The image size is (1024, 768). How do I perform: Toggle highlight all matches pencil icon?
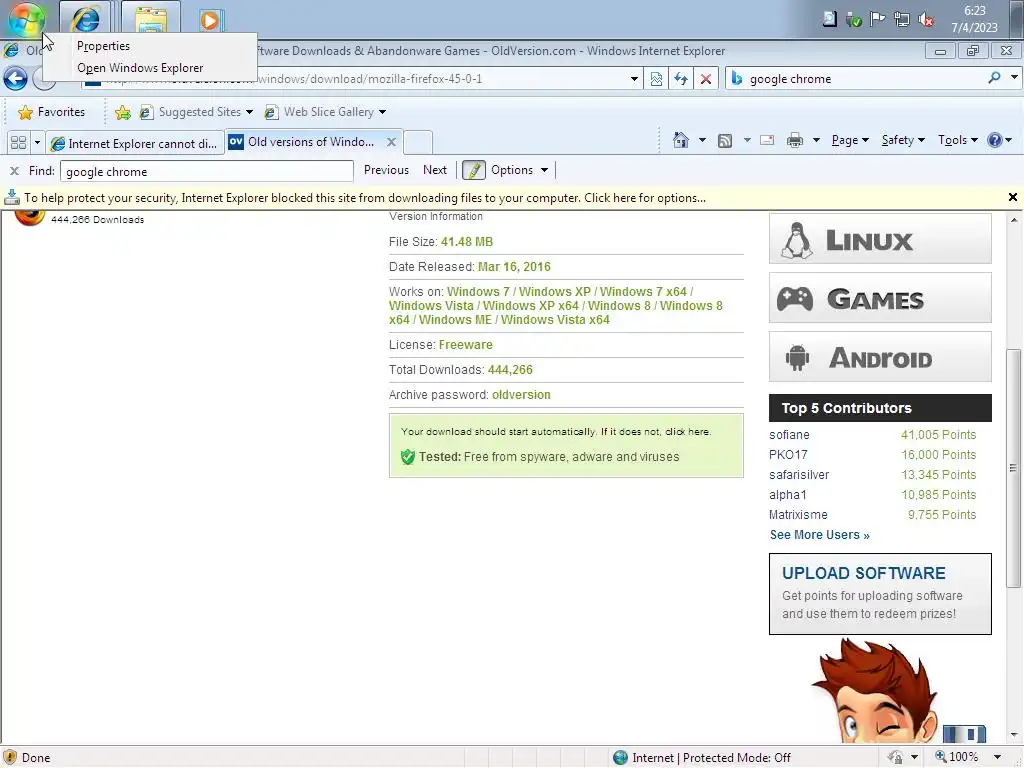point(473,170)
